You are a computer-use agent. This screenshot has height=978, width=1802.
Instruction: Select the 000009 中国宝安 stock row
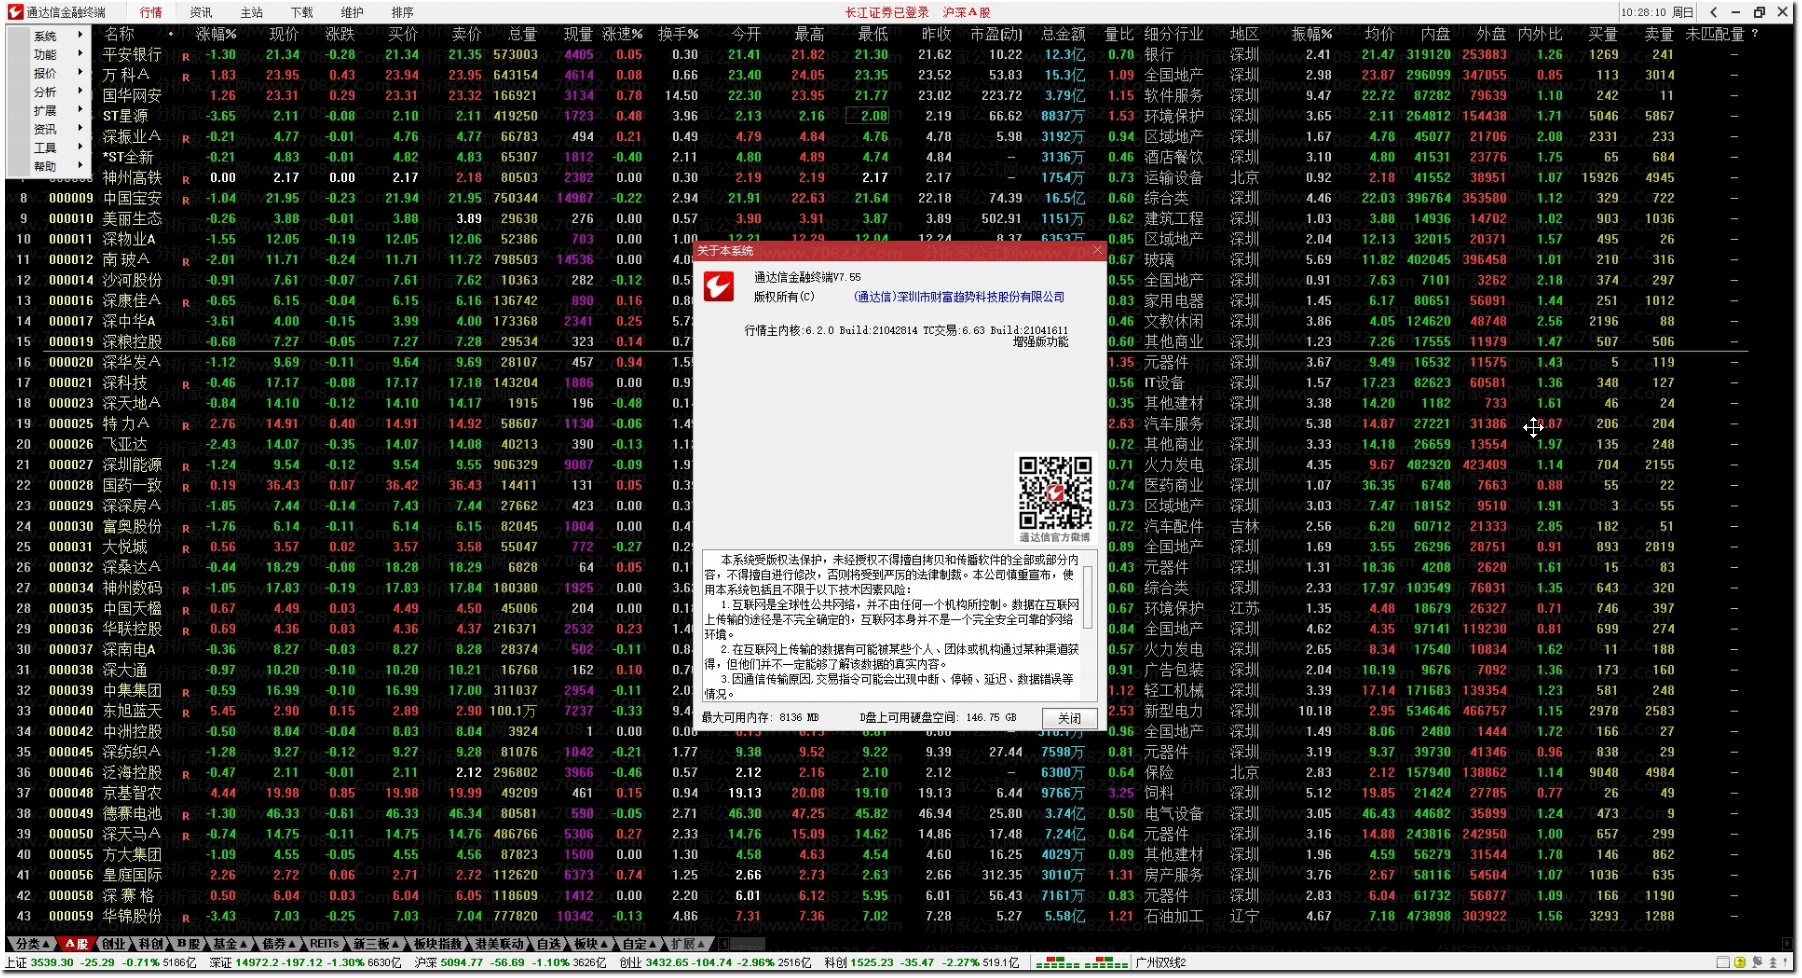click(x=876, y=198)
